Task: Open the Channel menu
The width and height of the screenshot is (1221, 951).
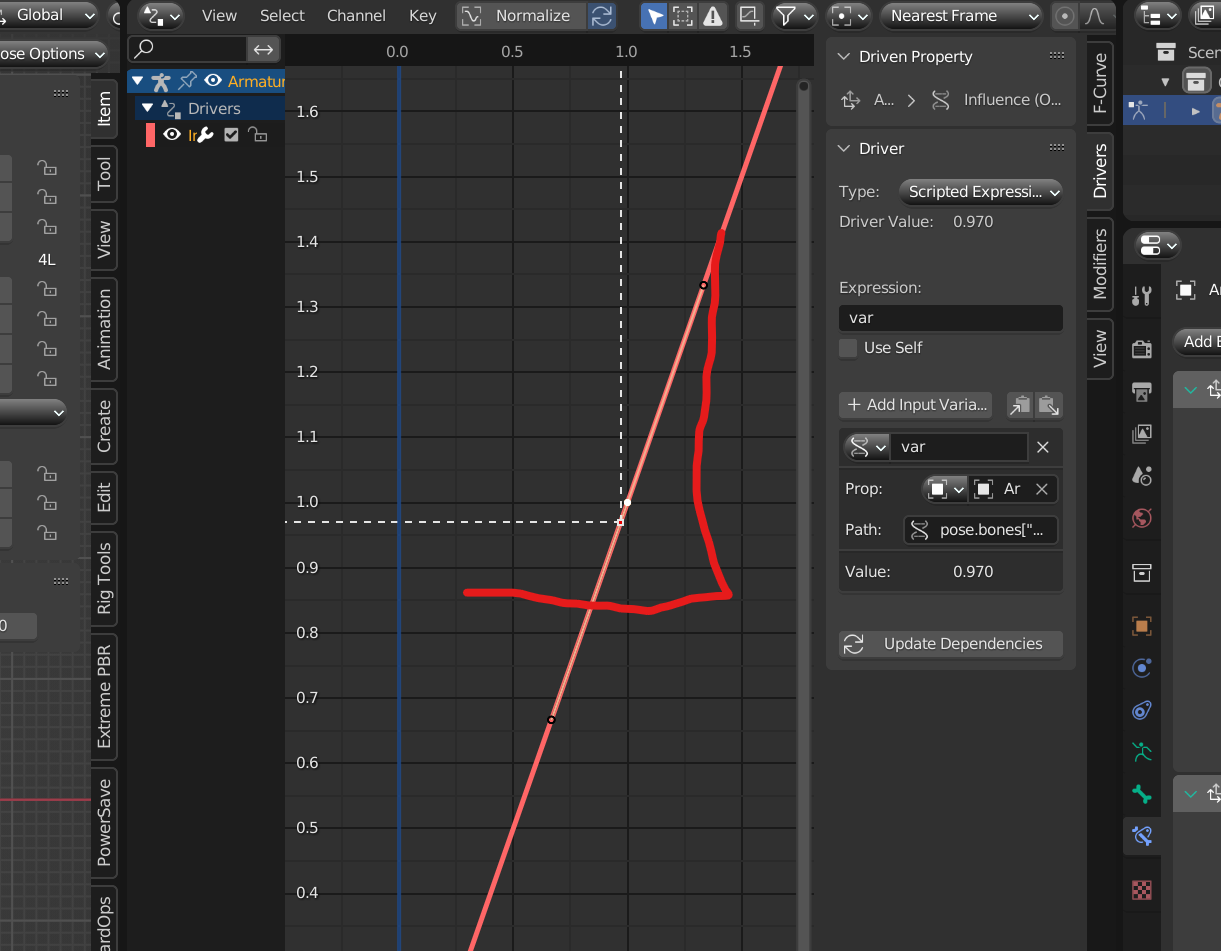Action: [356, 16]
